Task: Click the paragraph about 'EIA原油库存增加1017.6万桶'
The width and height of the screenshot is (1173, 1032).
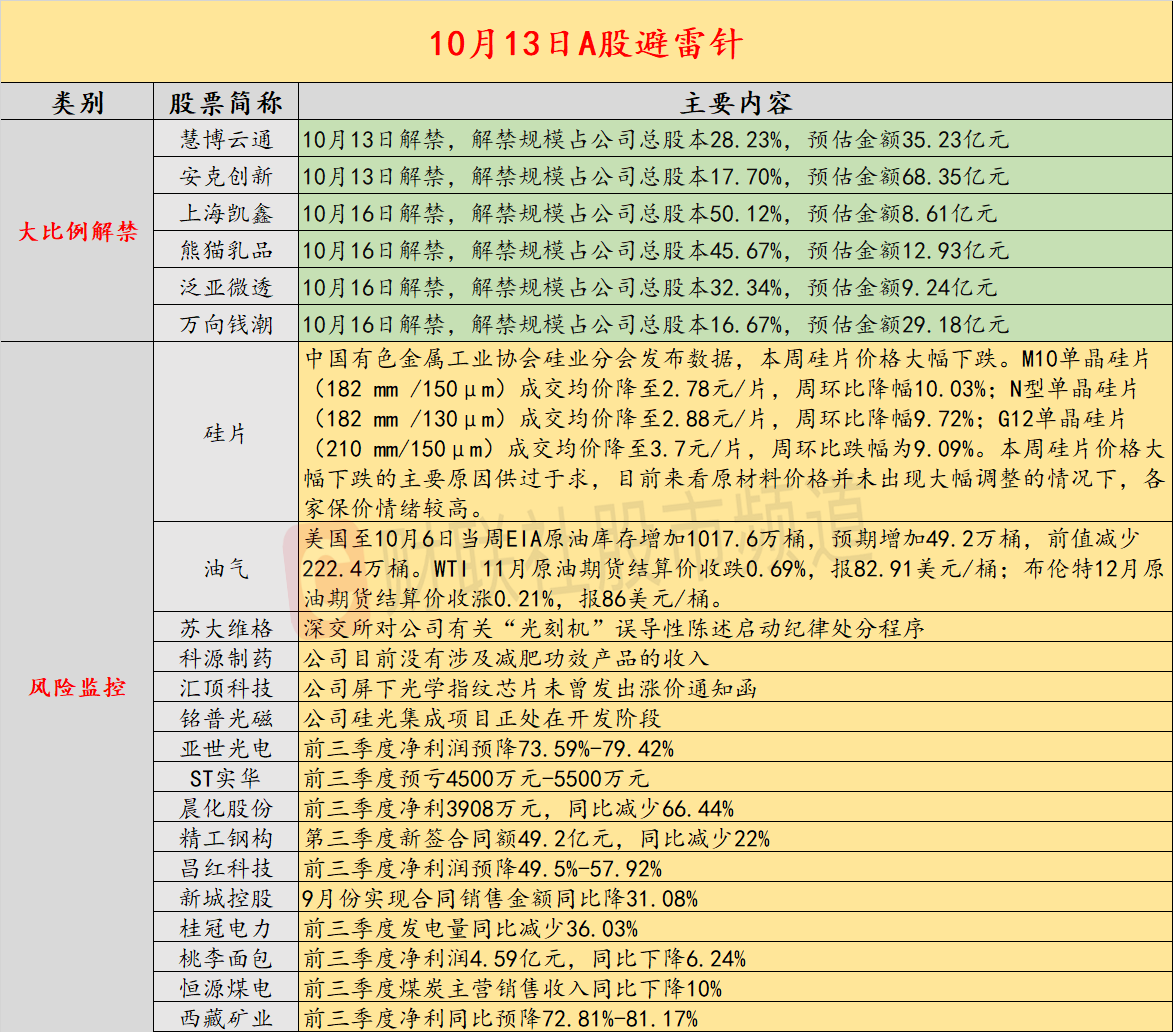Action: (x=735, y=568)
